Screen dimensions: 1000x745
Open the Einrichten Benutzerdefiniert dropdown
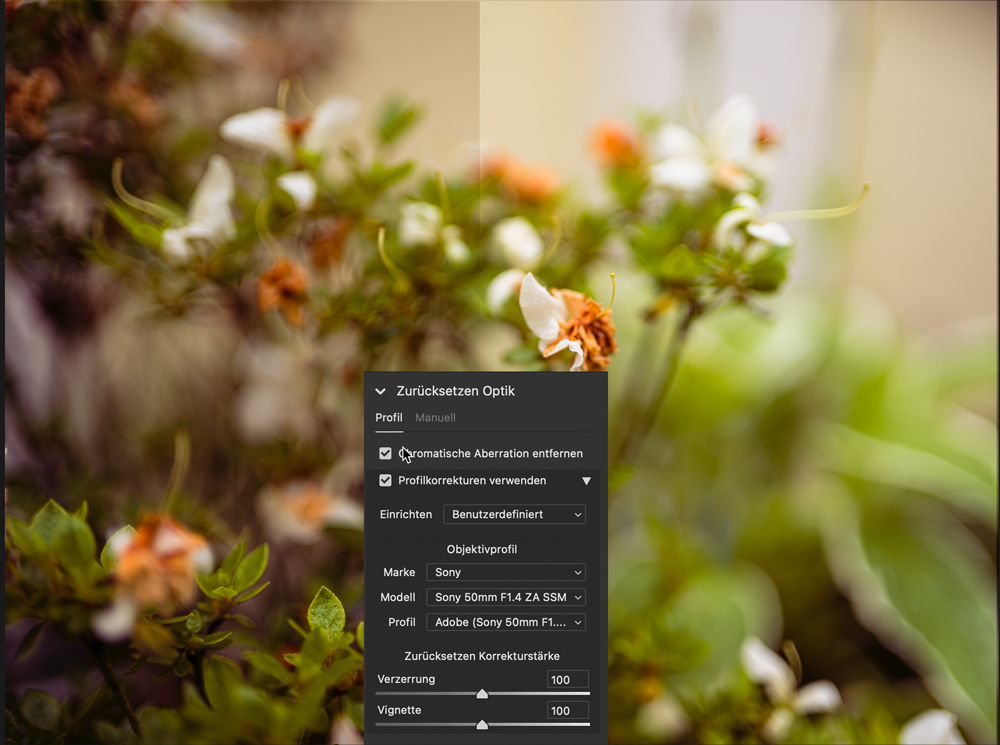(x=514, y=514)
